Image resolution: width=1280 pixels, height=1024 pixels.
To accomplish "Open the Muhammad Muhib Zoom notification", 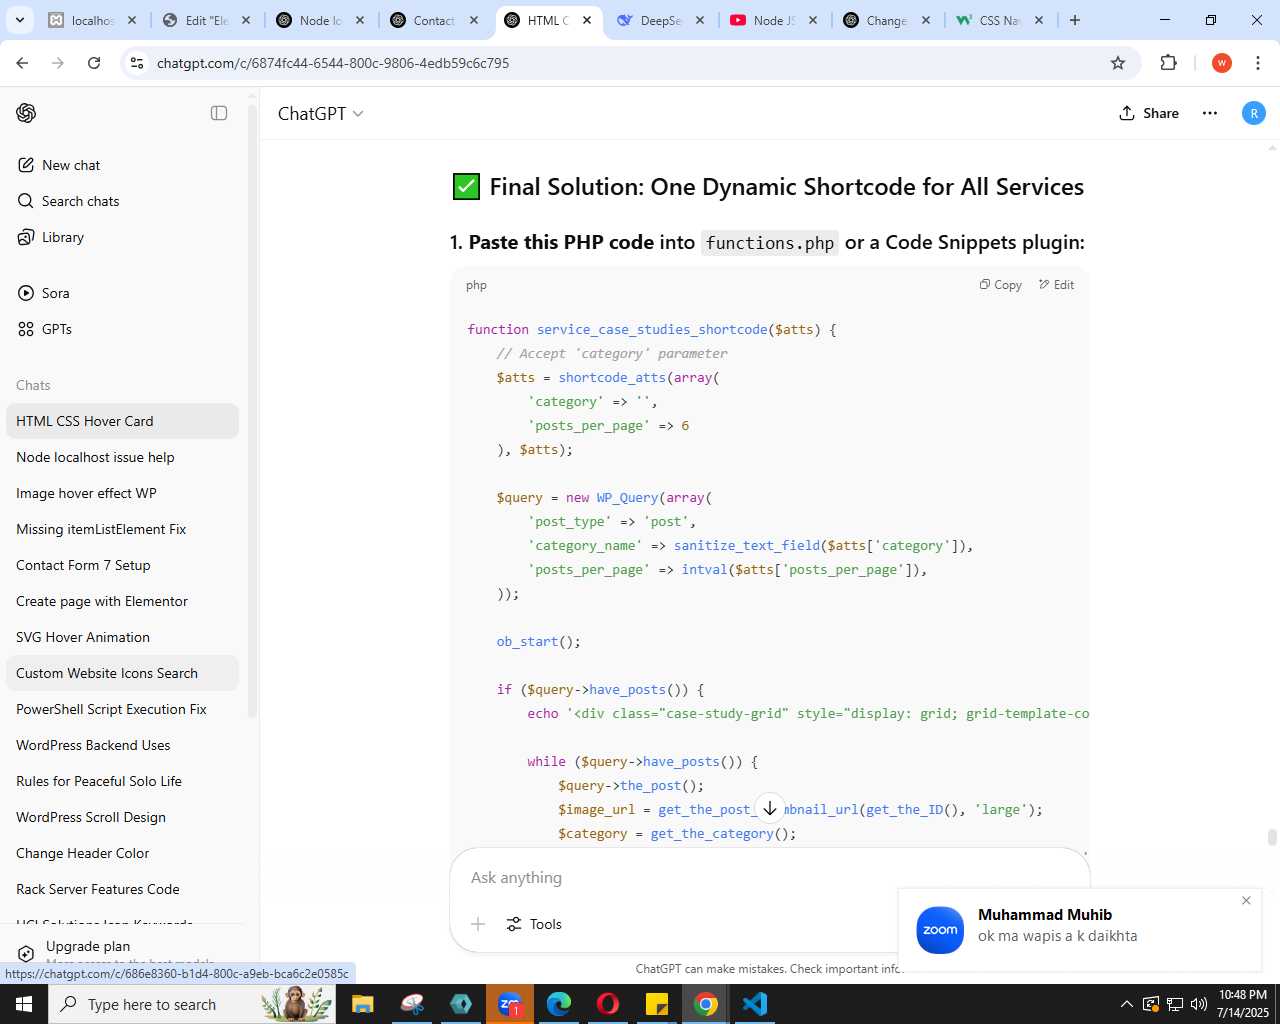I will 1079,929.
